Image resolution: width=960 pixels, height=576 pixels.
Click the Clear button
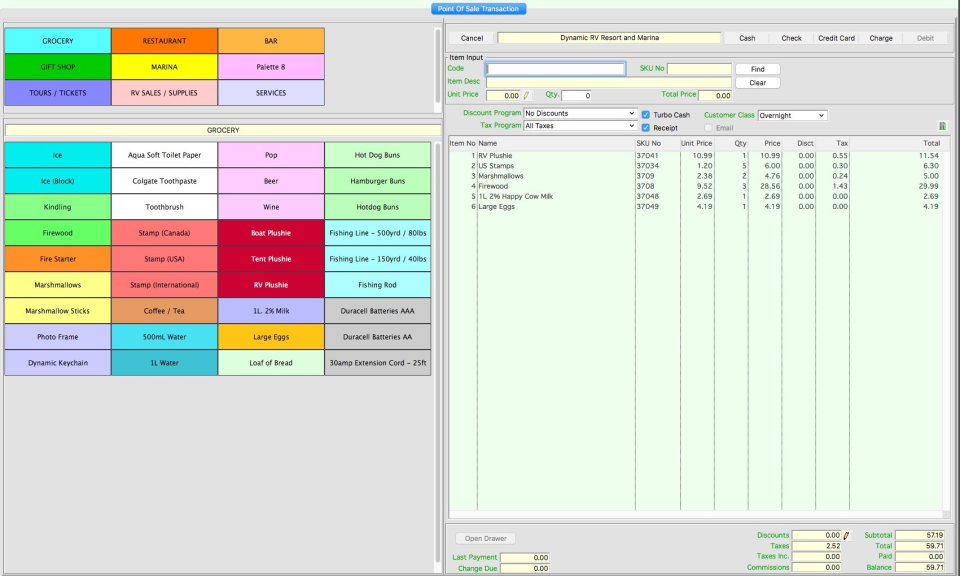click(x=757, y=83)
